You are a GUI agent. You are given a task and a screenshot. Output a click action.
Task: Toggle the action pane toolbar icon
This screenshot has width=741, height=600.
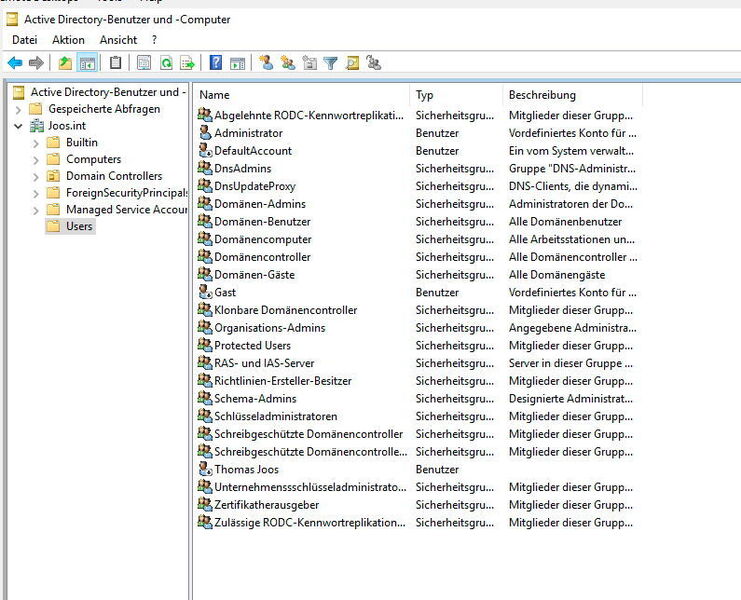[x=238, y=63]
